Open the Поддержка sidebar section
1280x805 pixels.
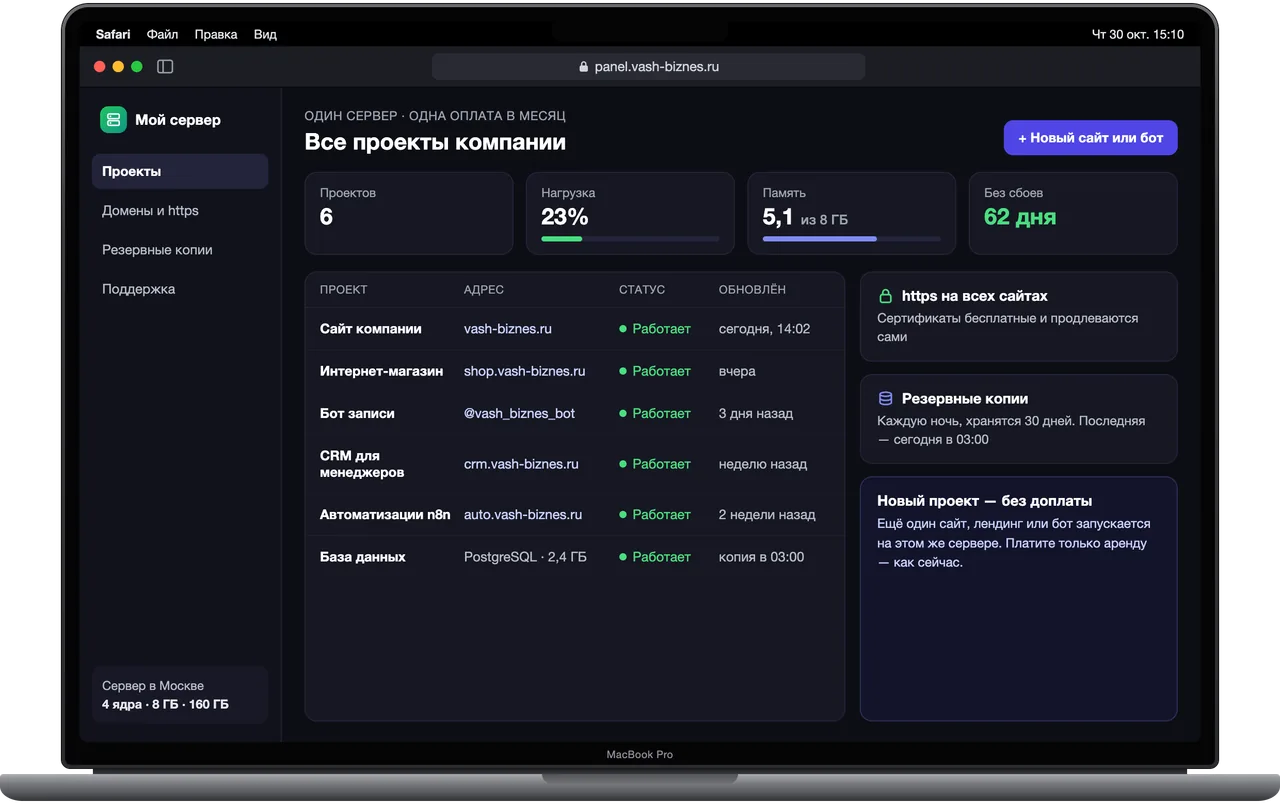tap(180, 289)
